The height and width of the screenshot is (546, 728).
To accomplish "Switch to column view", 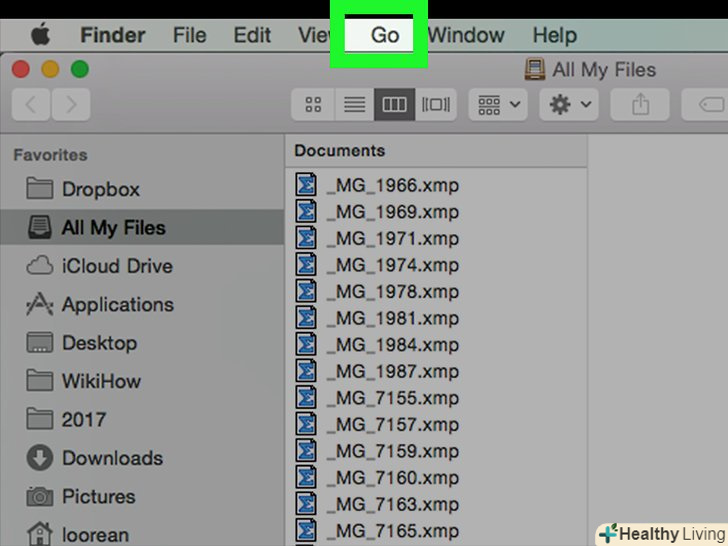I will (x=395, y=104).
